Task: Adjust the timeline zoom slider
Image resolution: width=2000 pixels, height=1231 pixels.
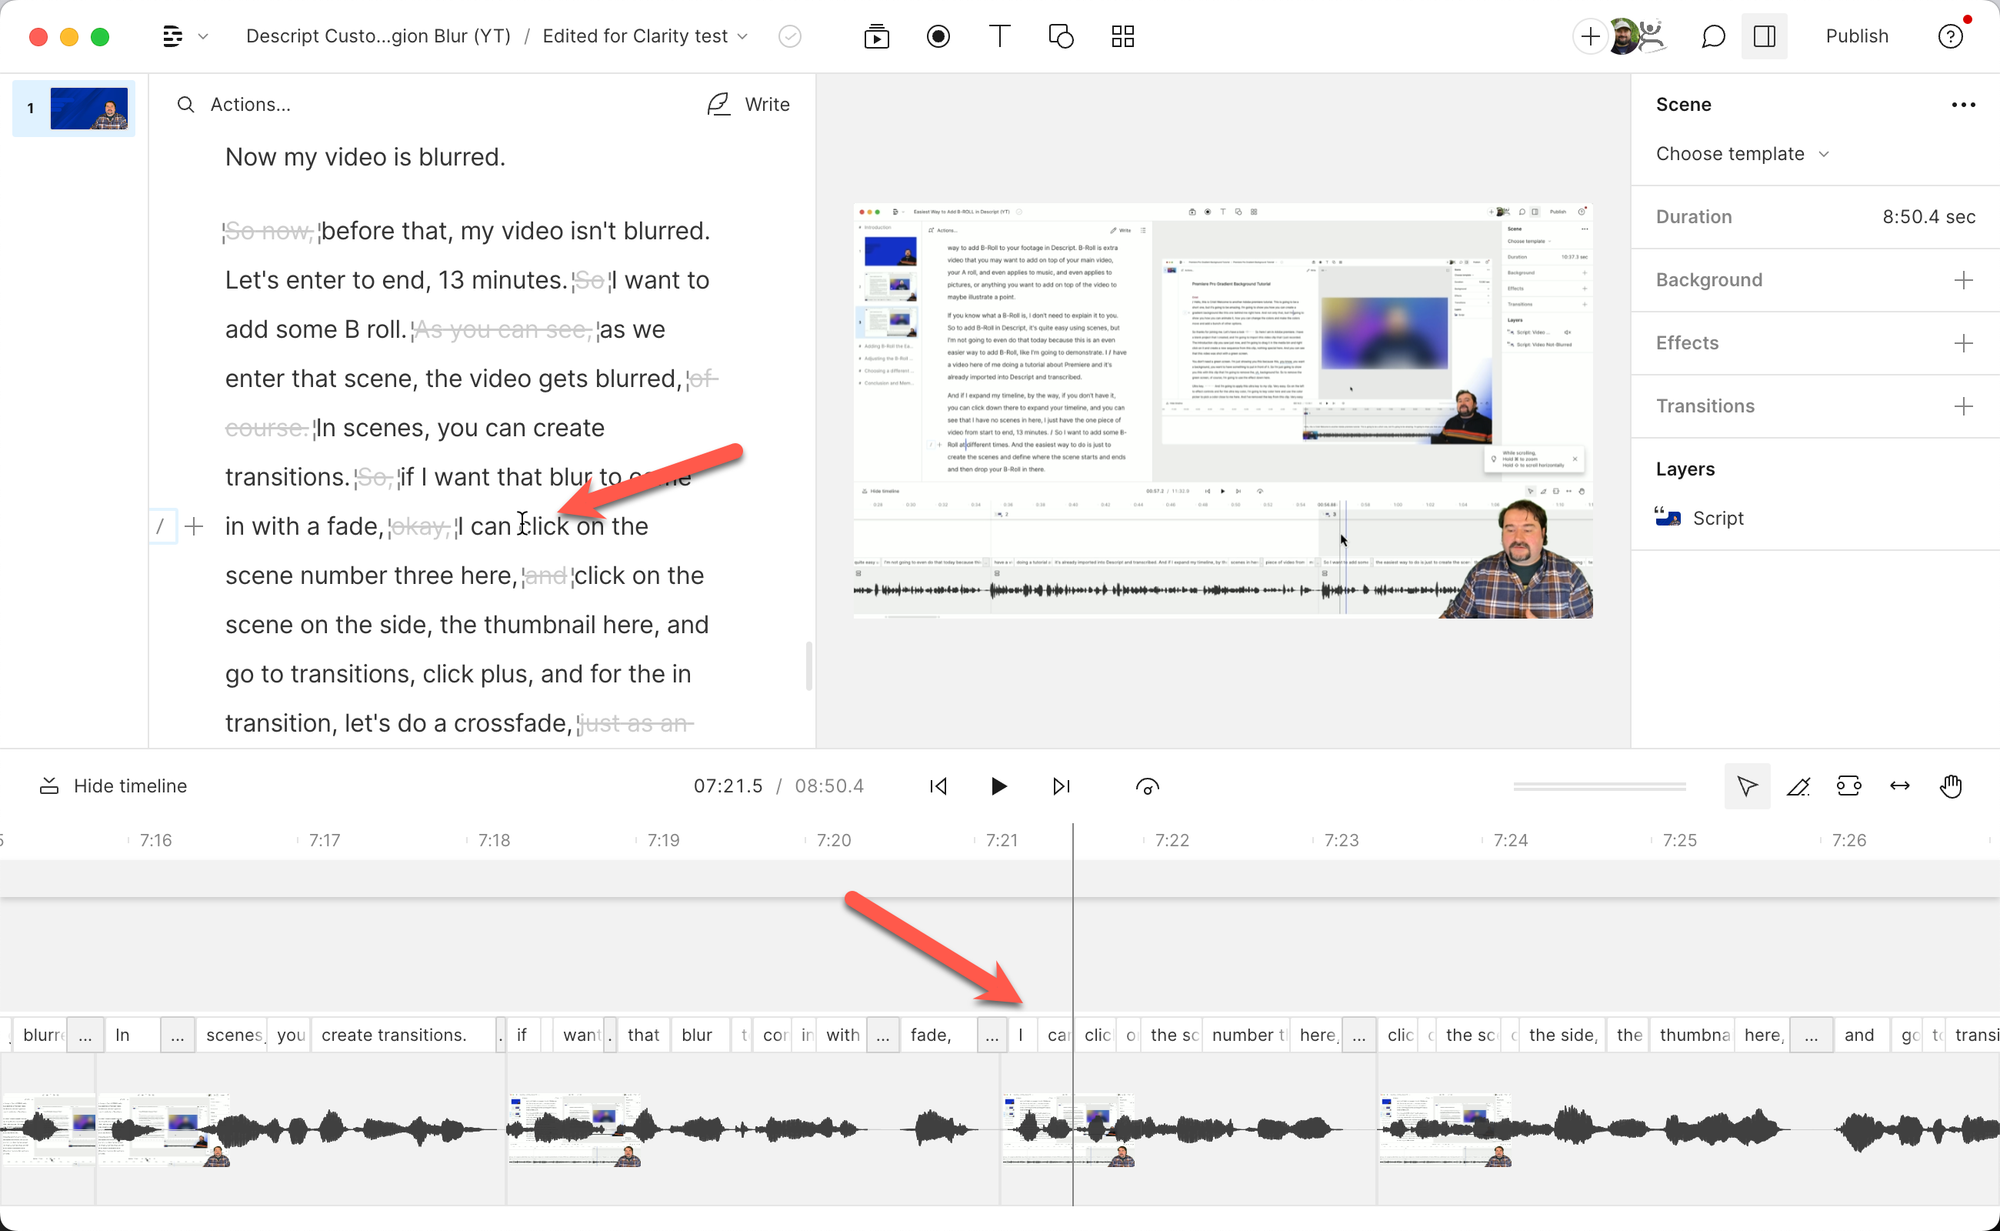Action: tap(1599, 787)
